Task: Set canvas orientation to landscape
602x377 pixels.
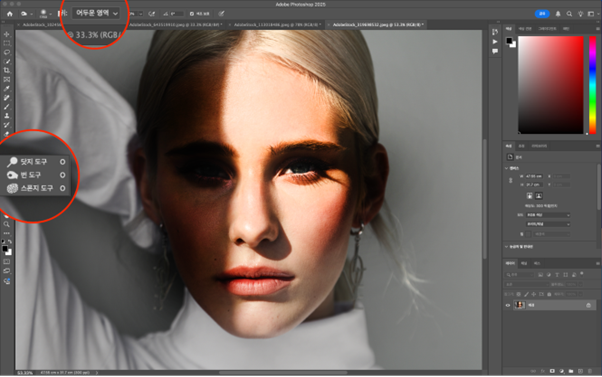Action: [x=539, y=196]
